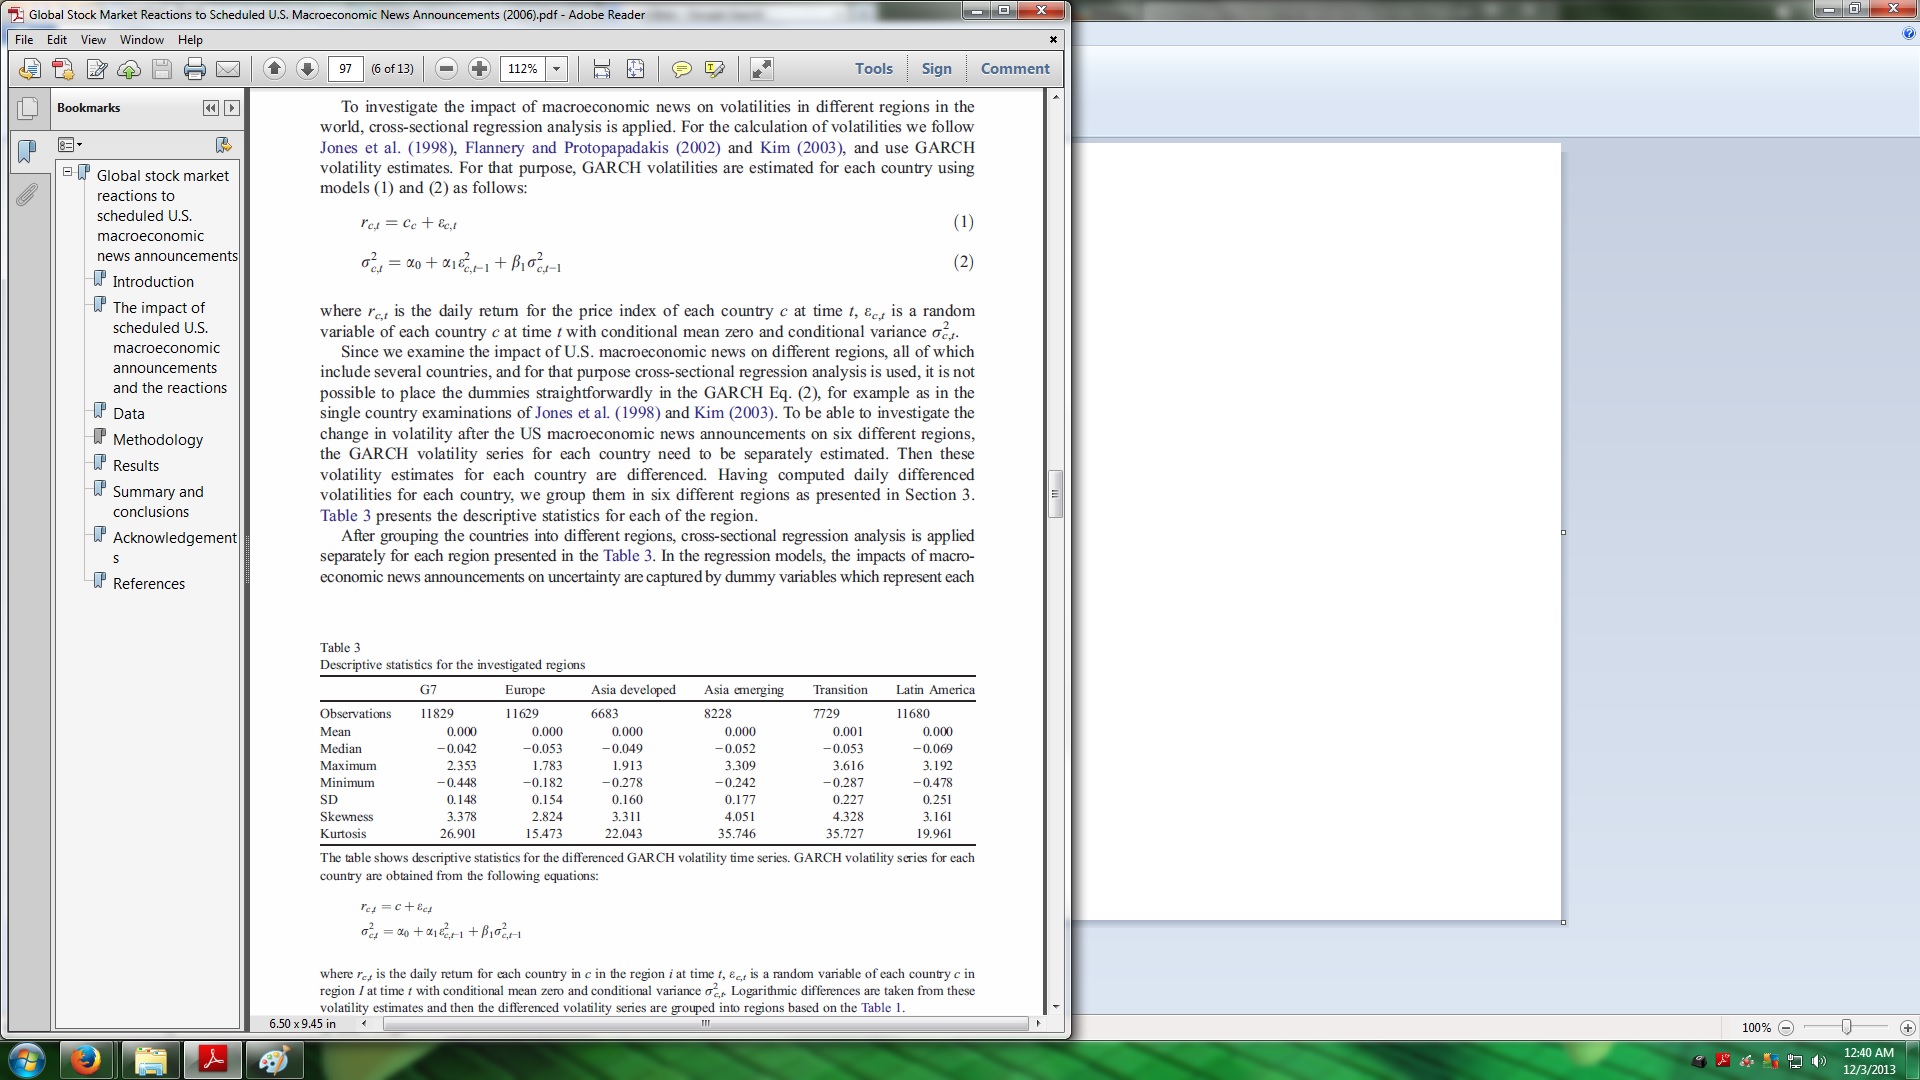Collapse the Global stock market bookmark tree
Viewport: 1920px width, 1080px height.
tap(67, 172)
